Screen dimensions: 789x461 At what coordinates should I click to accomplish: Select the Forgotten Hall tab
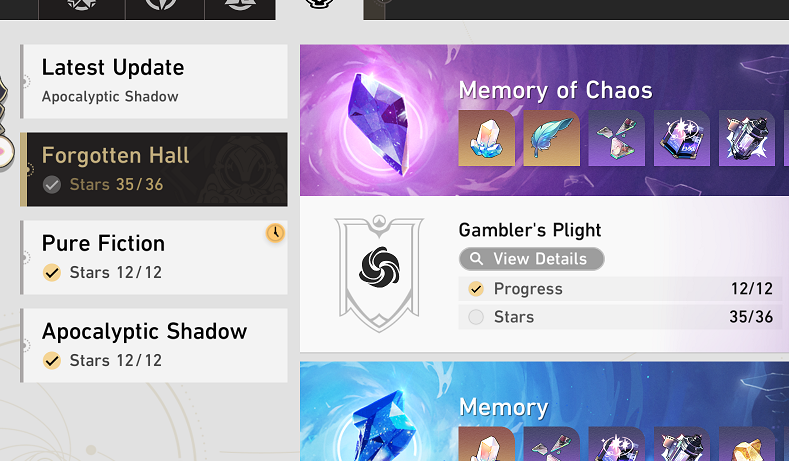pos(154,170)
